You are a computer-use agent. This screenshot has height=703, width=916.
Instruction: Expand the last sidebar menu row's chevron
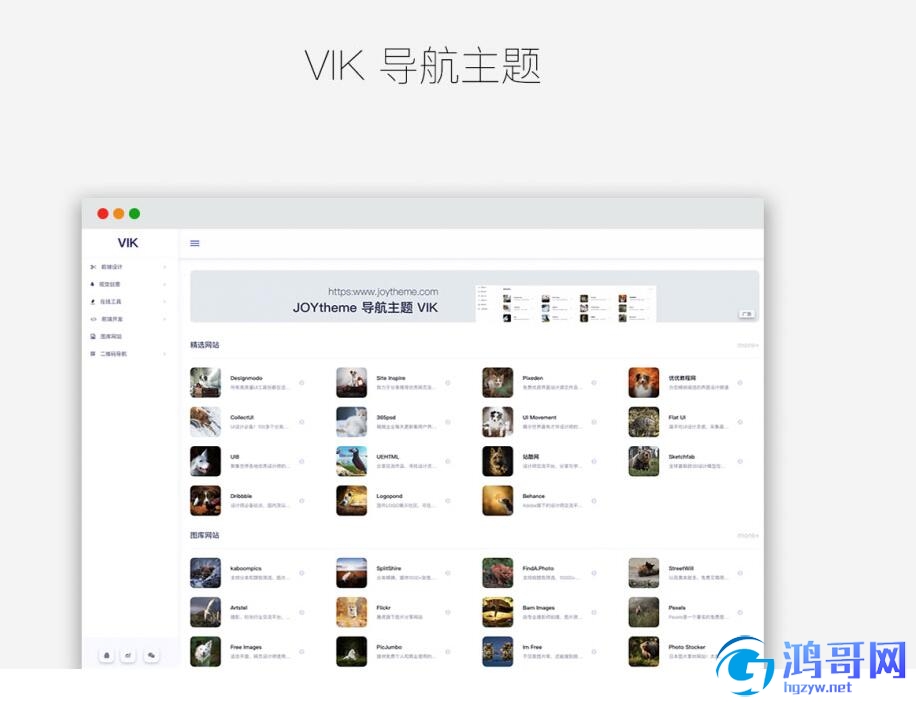165,354
